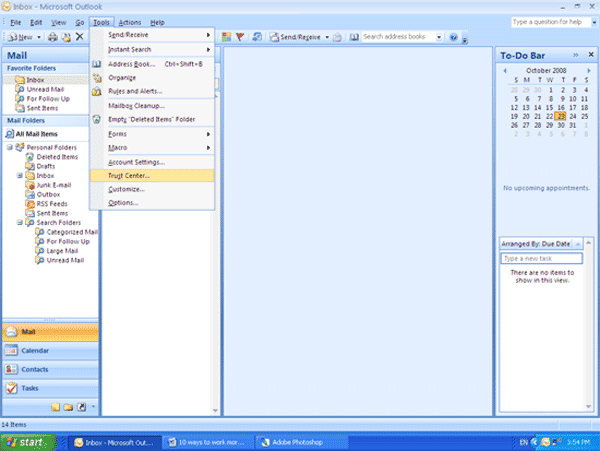Collapse the Personal Folders tree node

click(x=10, y=147)
